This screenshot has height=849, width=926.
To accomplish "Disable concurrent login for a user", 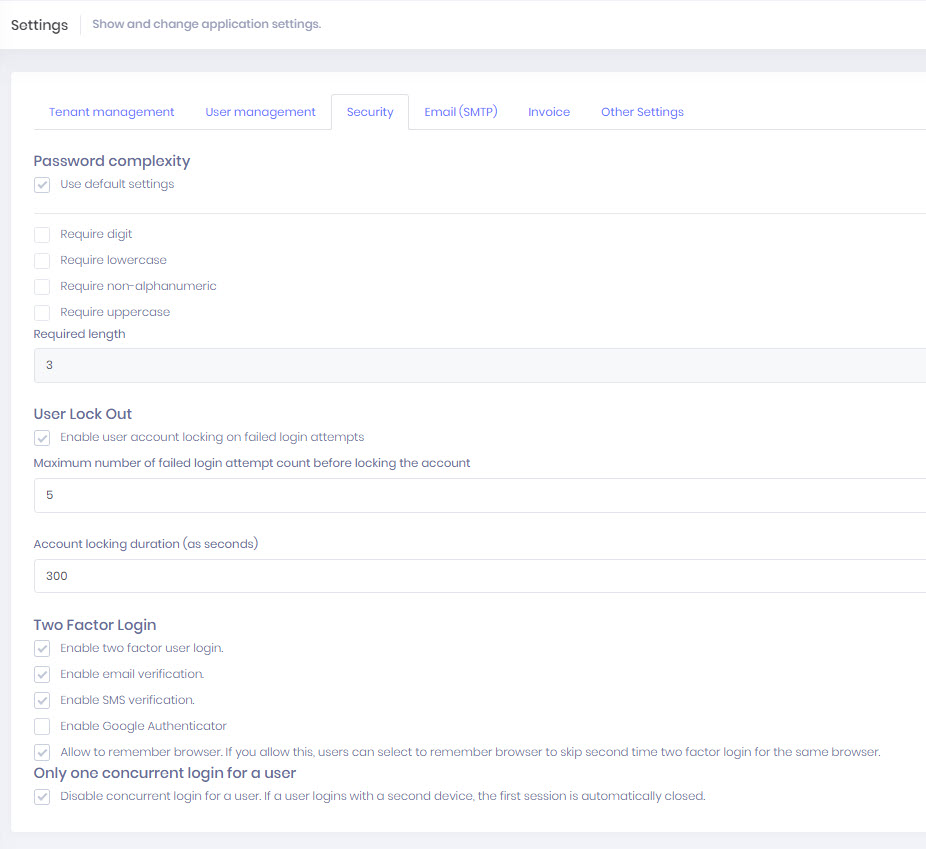I will (42, 796).
